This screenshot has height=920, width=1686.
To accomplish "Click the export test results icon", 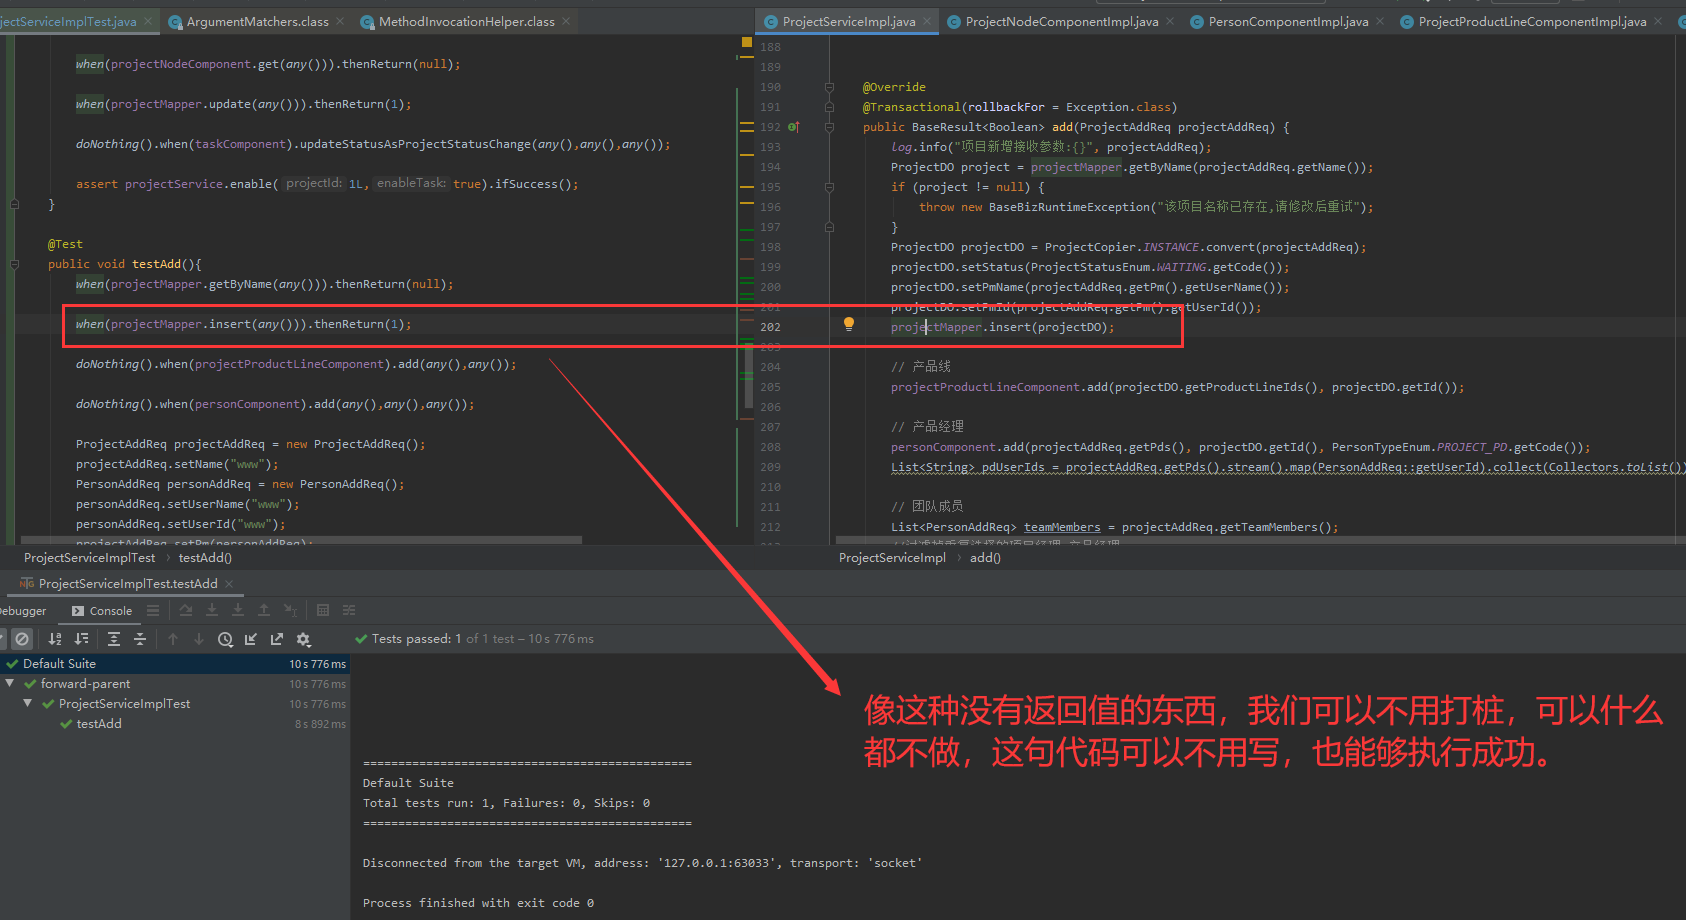I will point(277,639).
